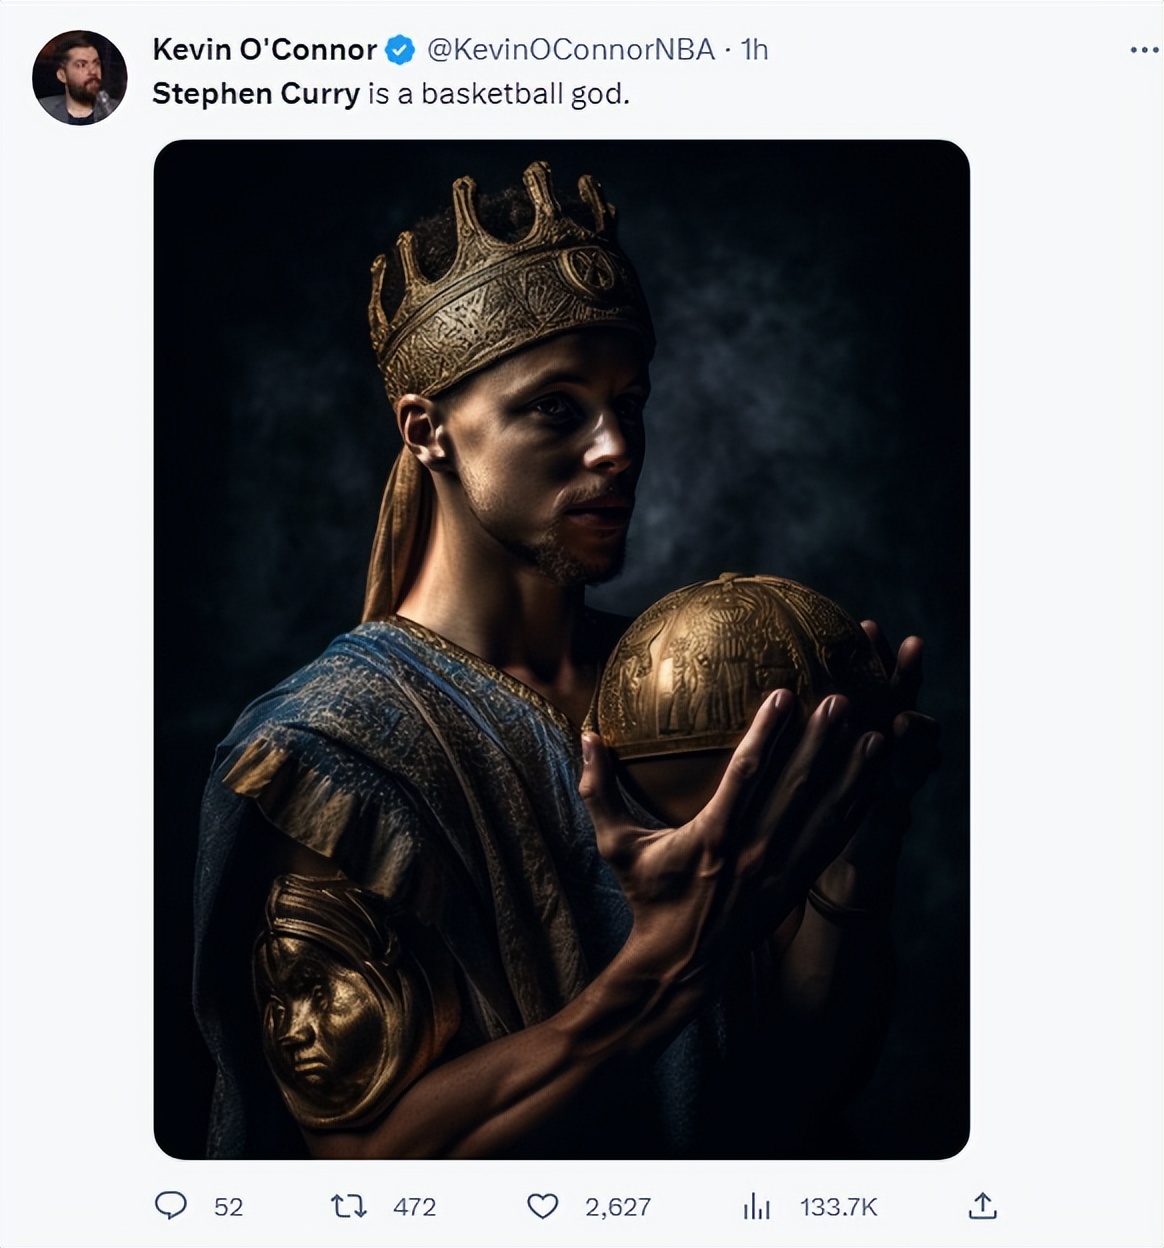This screenshot has height=1248, width=1164.
Task: Click the bold Stephen Curry text
Action: (x=255, y=94)
